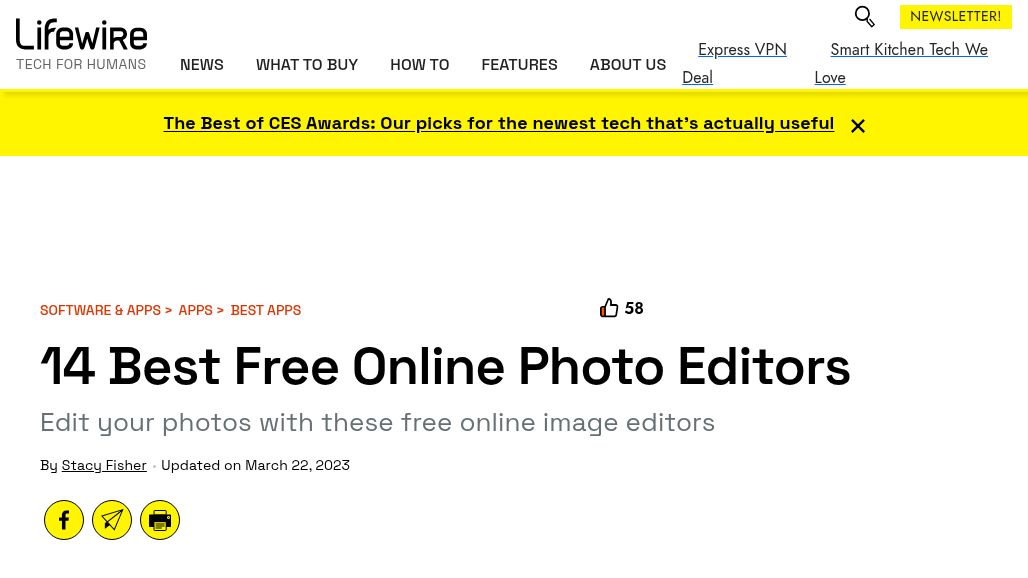Open the ABOUT US menu
The height and width of the screenshot is (578, 1028).
[x=627, y=64]
